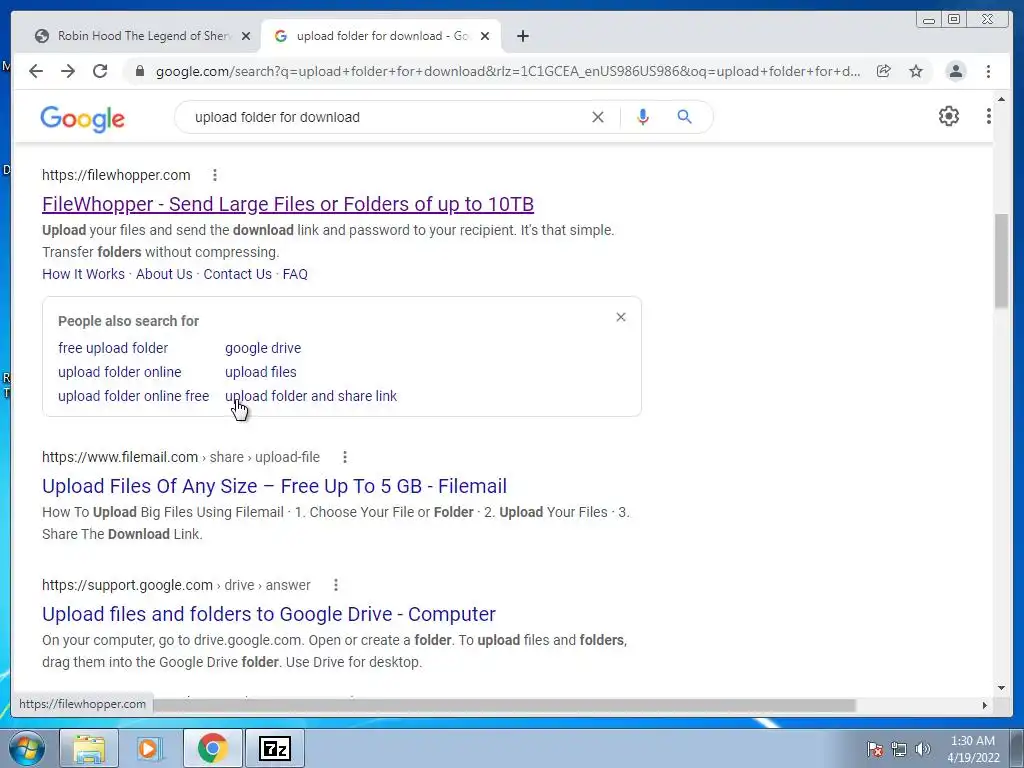Open Chrome three-dot menu
Screen dimensions: 1024x768
(988, 71)
